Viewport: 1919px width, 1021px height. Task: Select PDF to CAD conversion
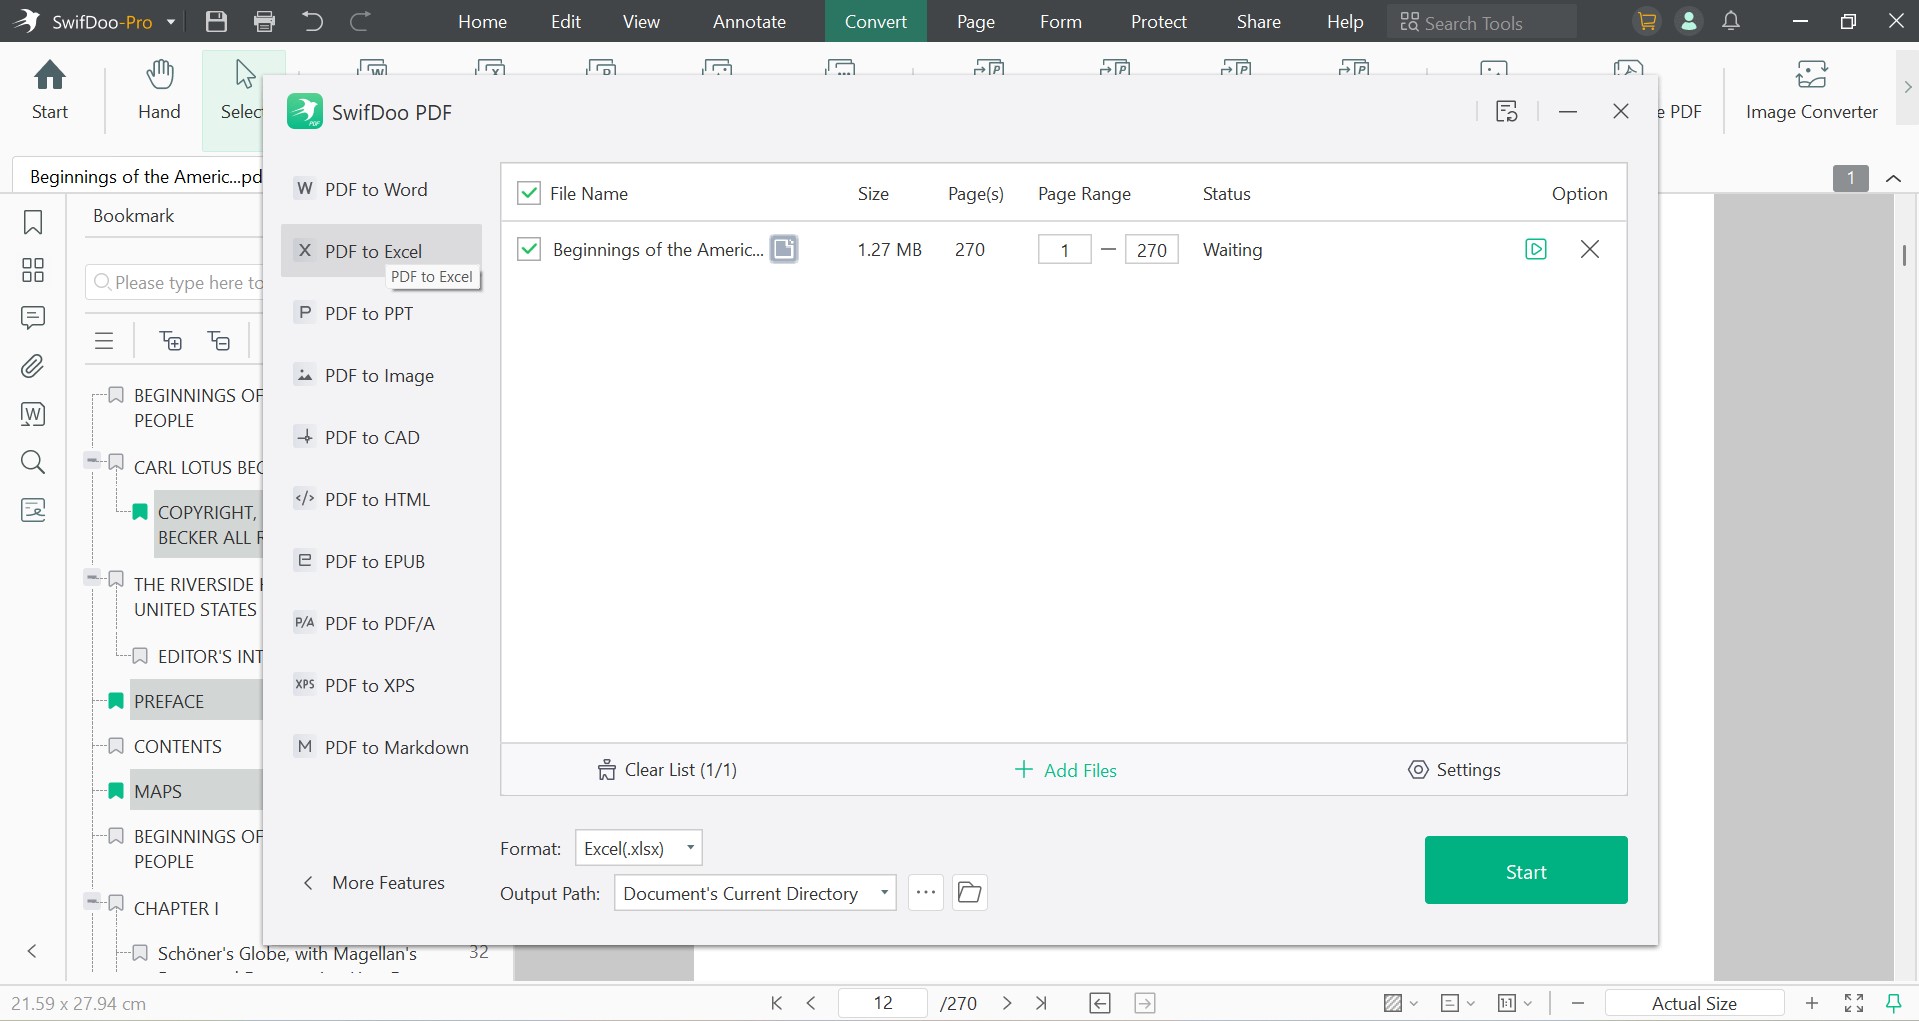click(x=381, y=437)
